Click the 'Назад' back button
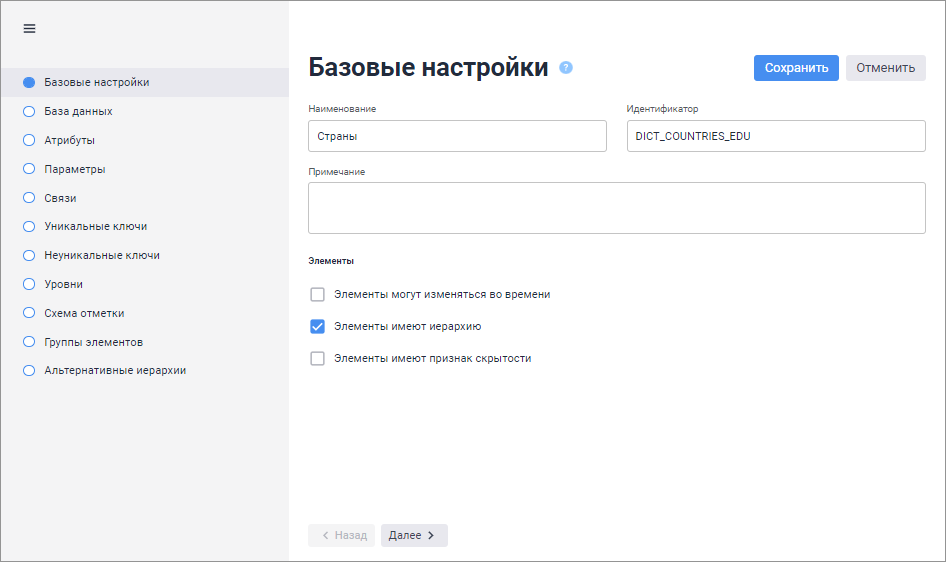The width and height of the screenshot is (946, 562). tap(341, 536)
